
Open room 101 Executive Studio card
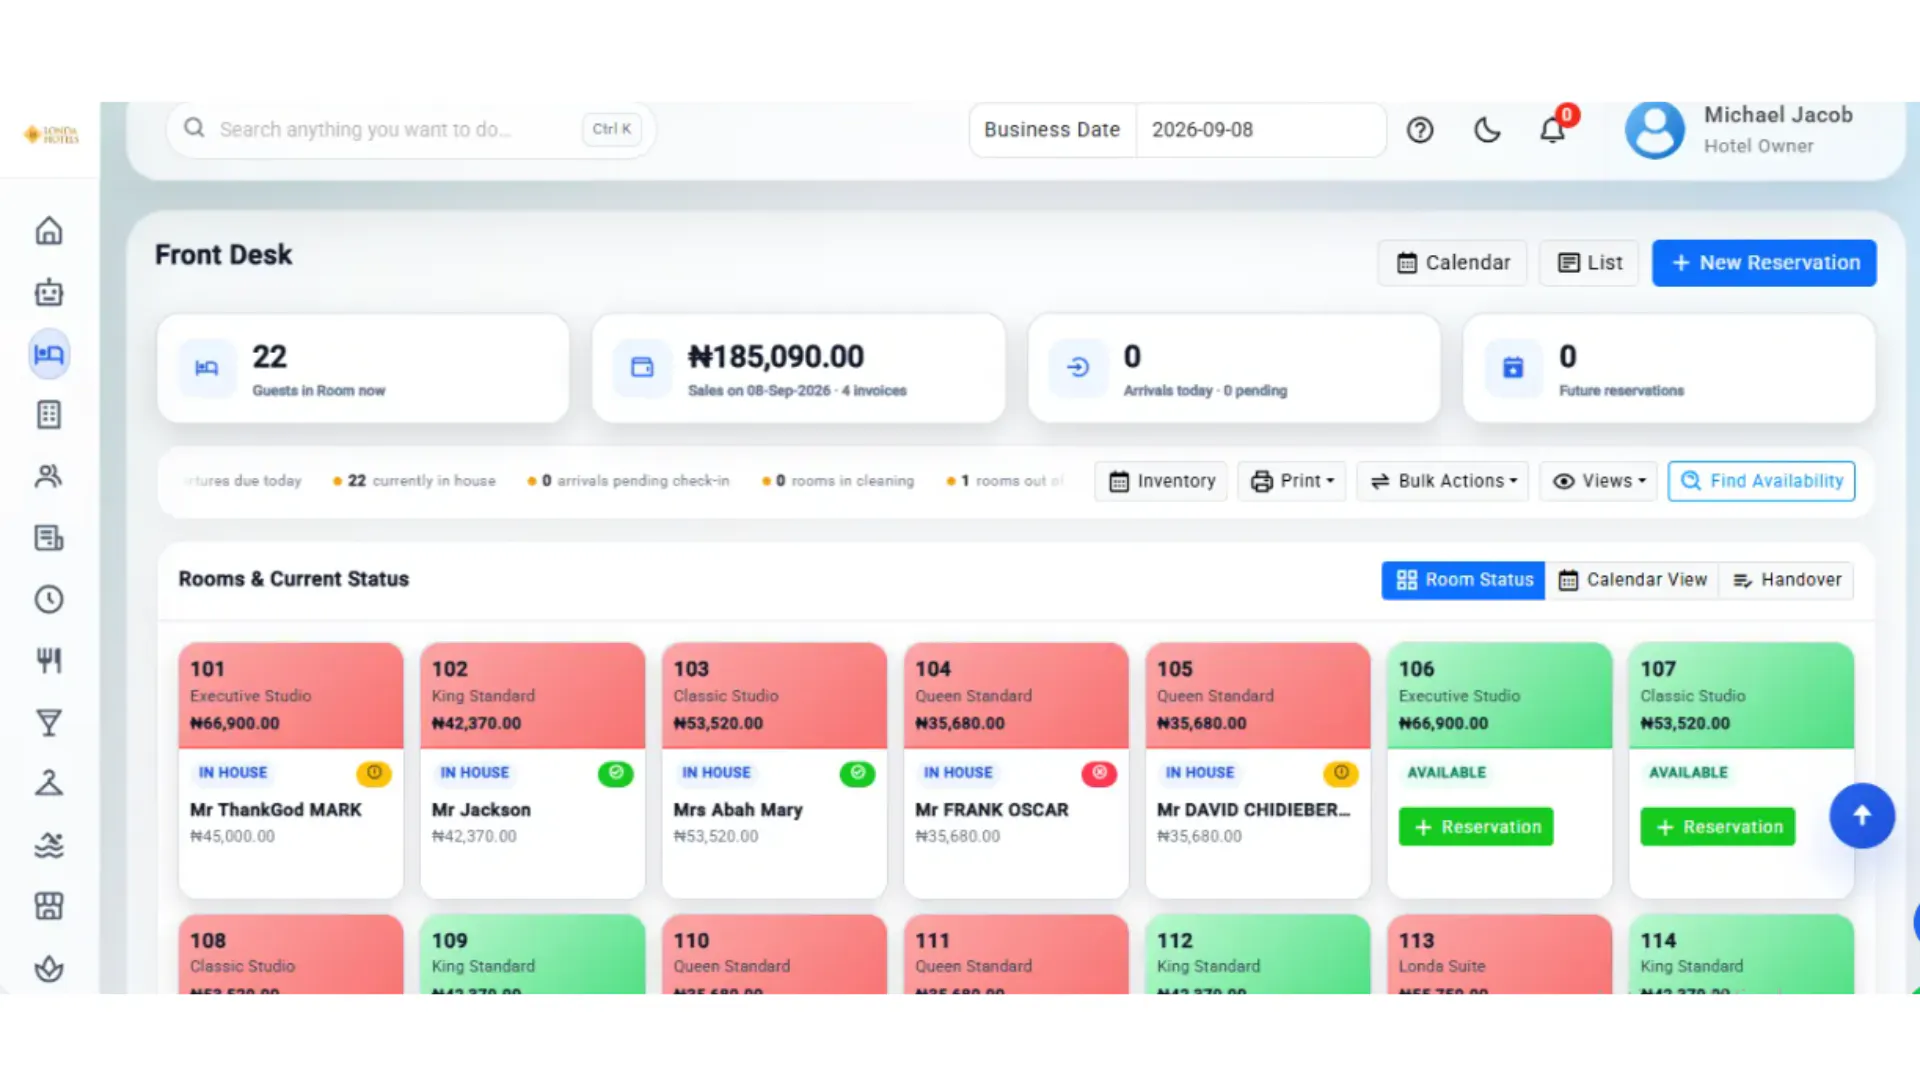tap(291, 770)
